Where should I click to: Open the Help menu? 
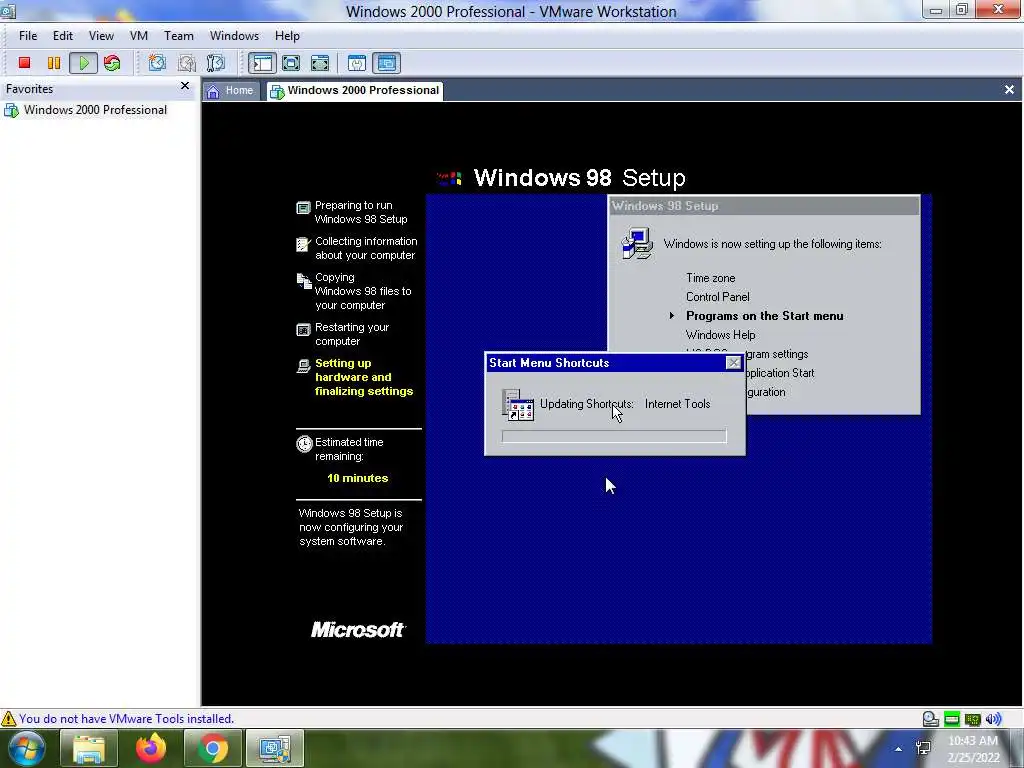(287, 36)
